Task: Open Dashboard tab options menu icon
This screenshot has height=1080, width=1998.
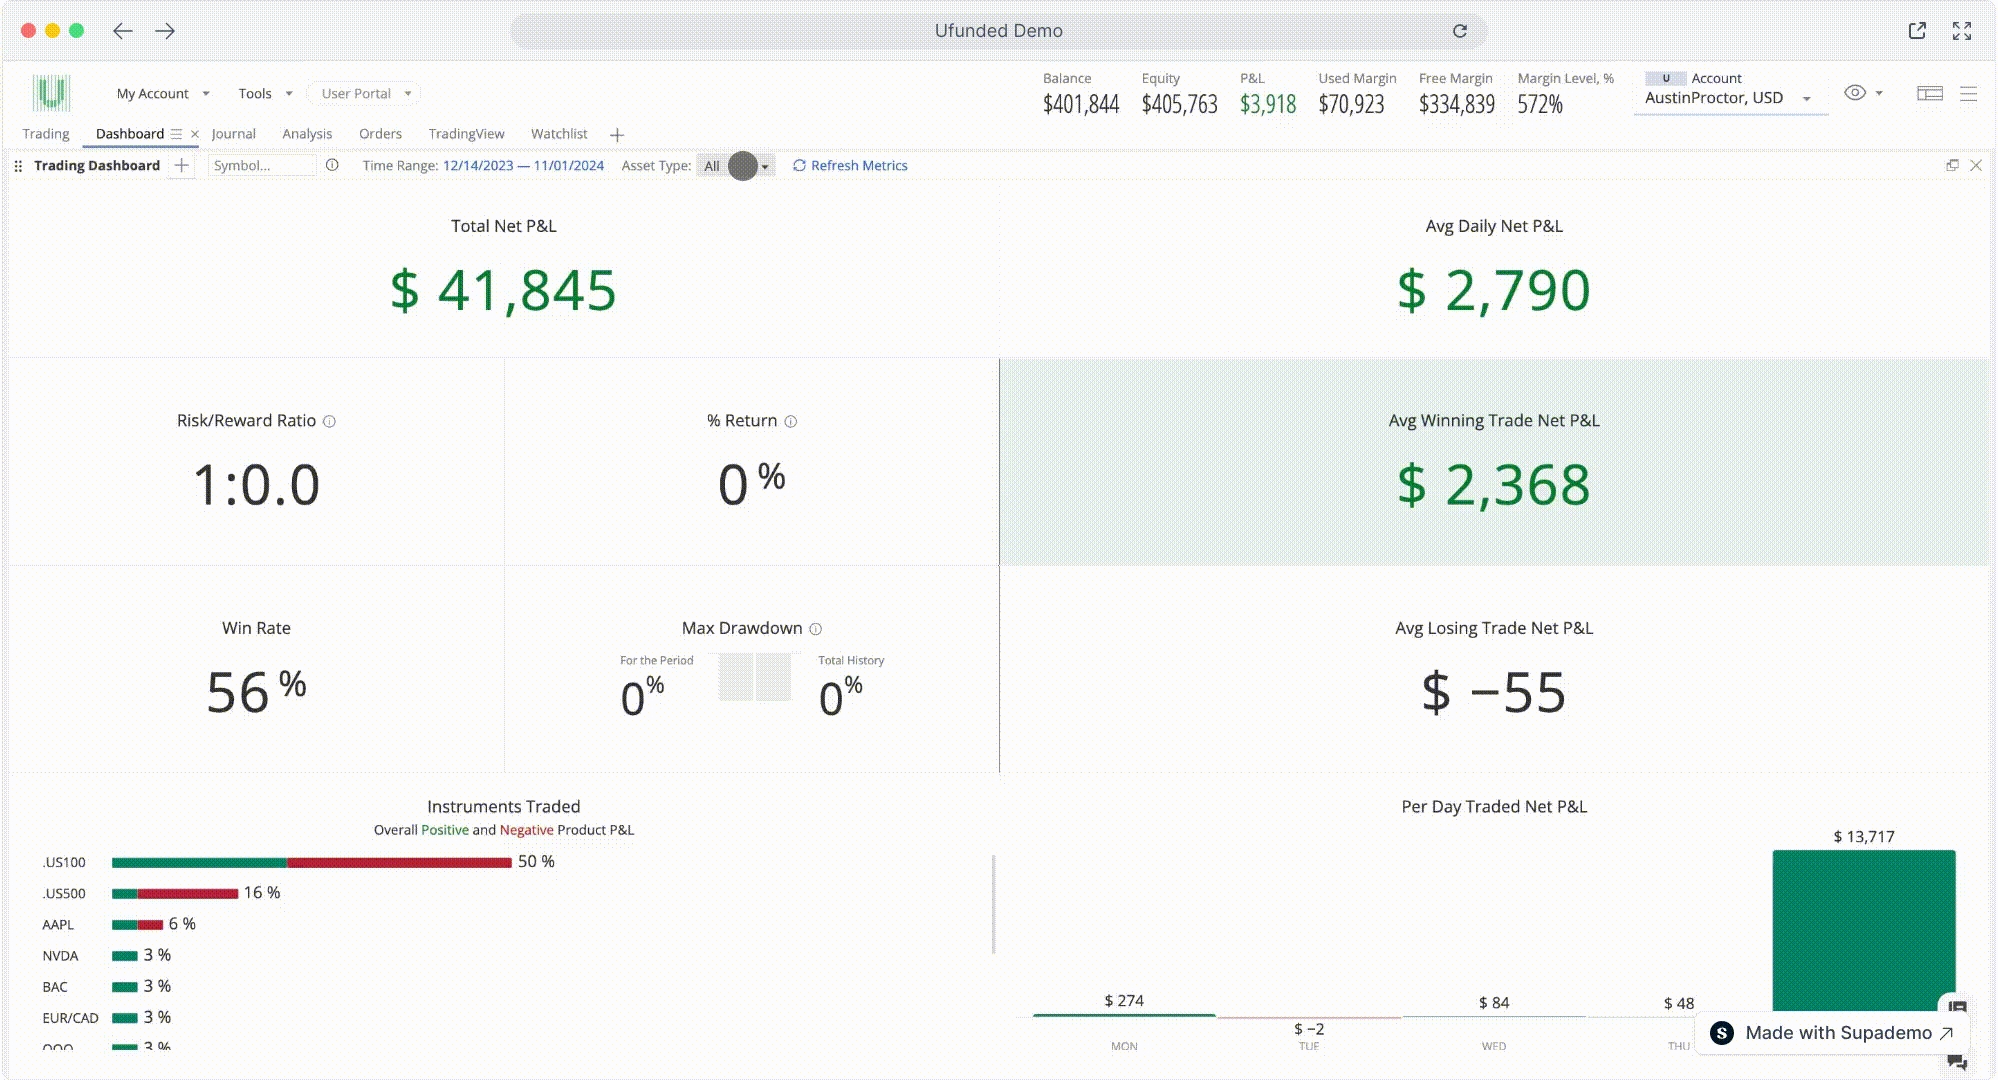Action: pyautogui.click(x=176, y=134)
